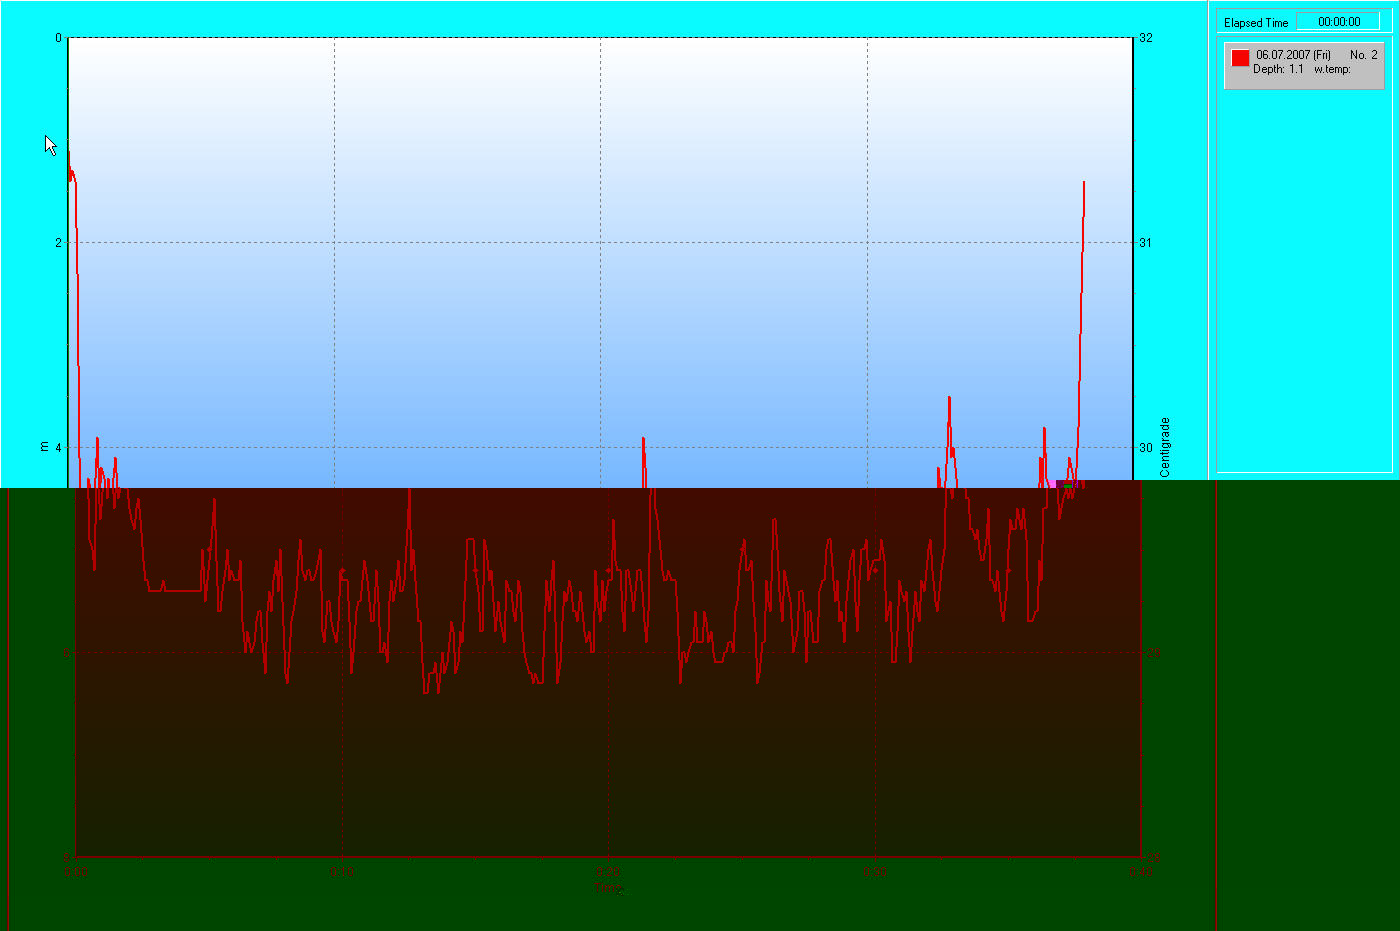Viewport: 1400px width, 931px height.
Task: Click the 'Centigrade' axis label
Action: tap(1164, 447)
